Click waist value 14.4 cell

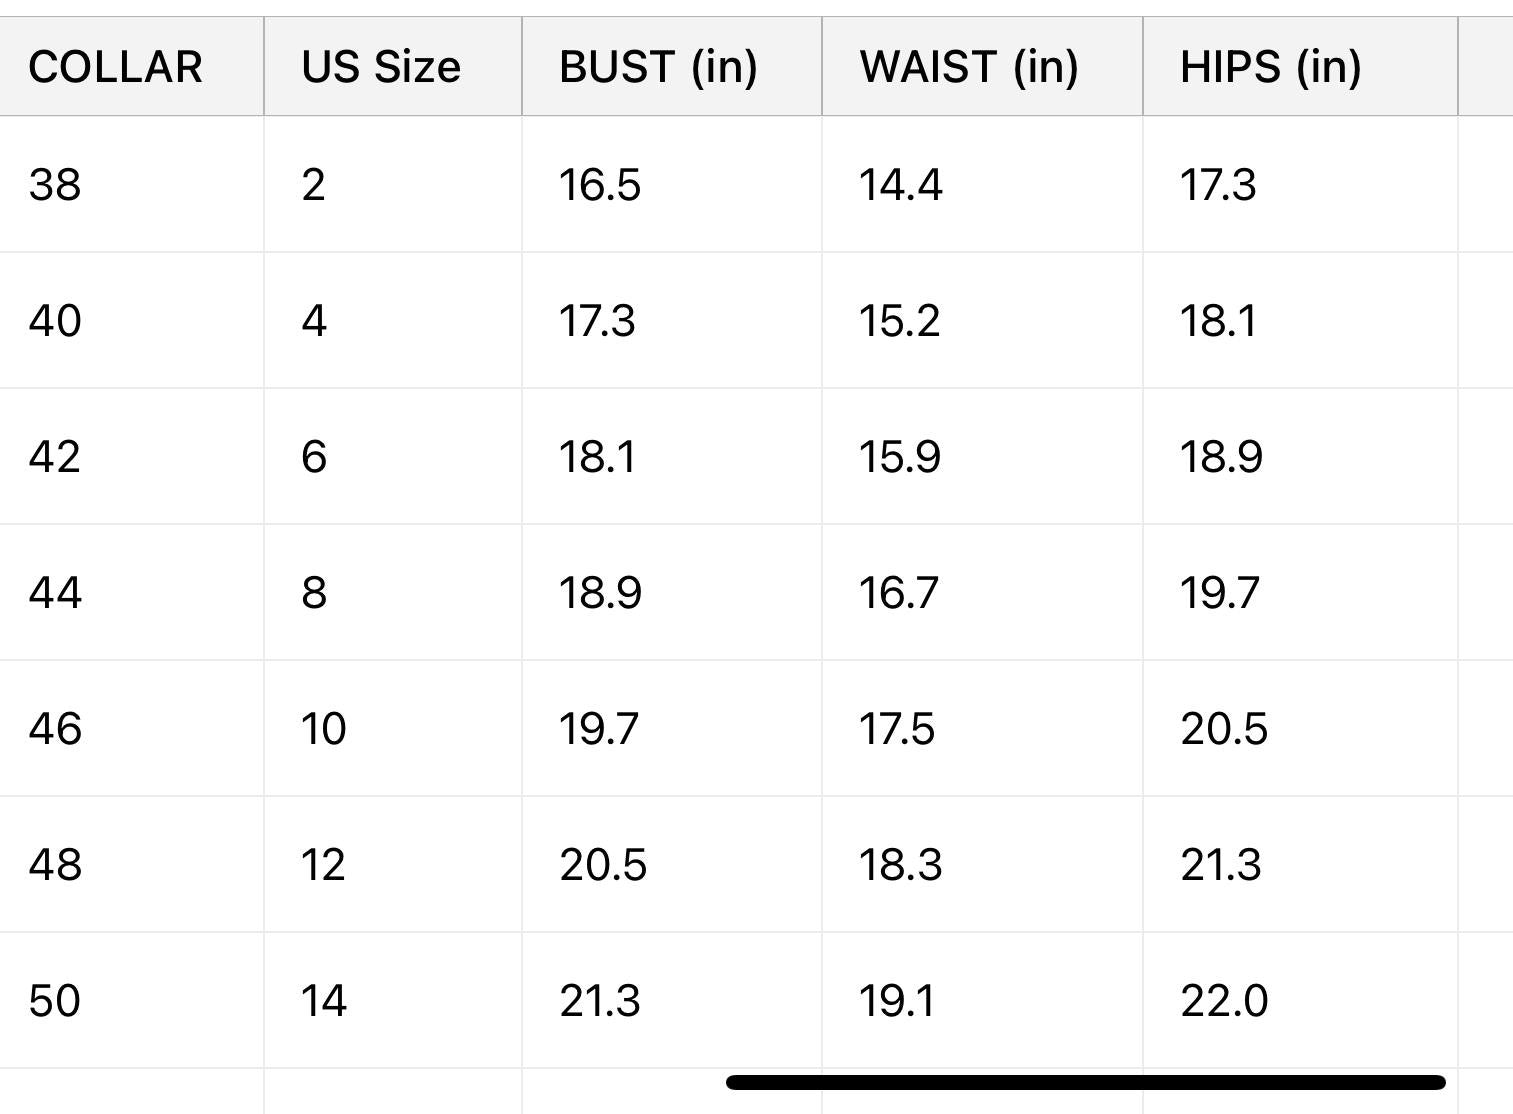pyautogui.click(x=900, y=185)
